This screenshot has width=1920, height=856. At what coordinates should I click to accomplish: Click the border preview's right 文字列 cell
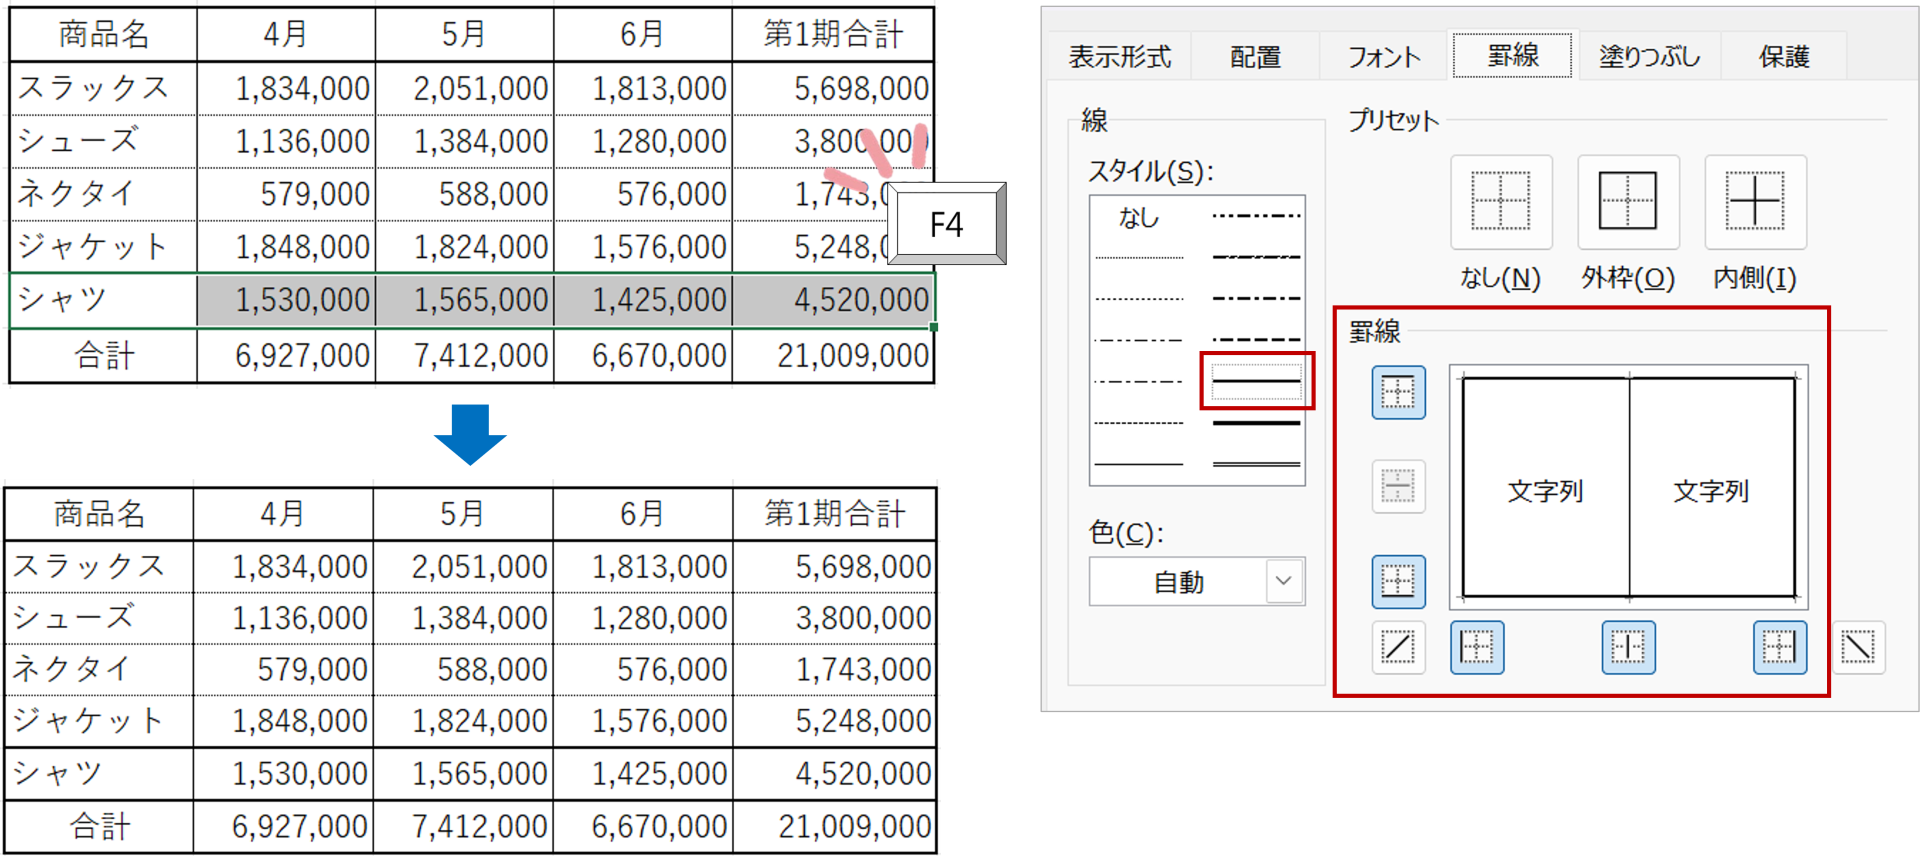pos(1711,490)
